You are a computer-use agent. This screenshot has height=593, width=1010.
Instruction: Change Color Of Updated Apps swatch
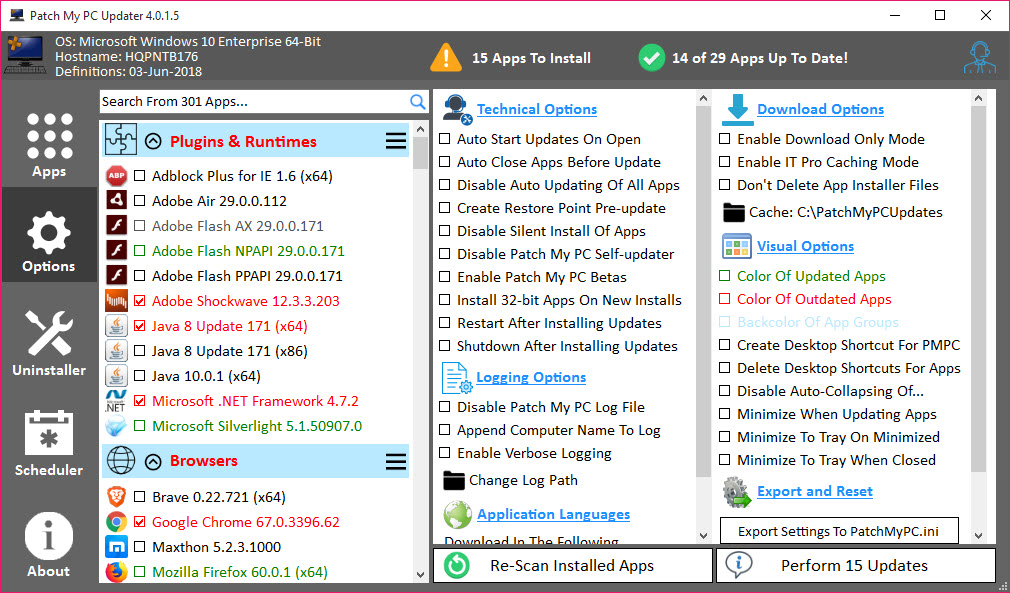click(x=725, y=276)
